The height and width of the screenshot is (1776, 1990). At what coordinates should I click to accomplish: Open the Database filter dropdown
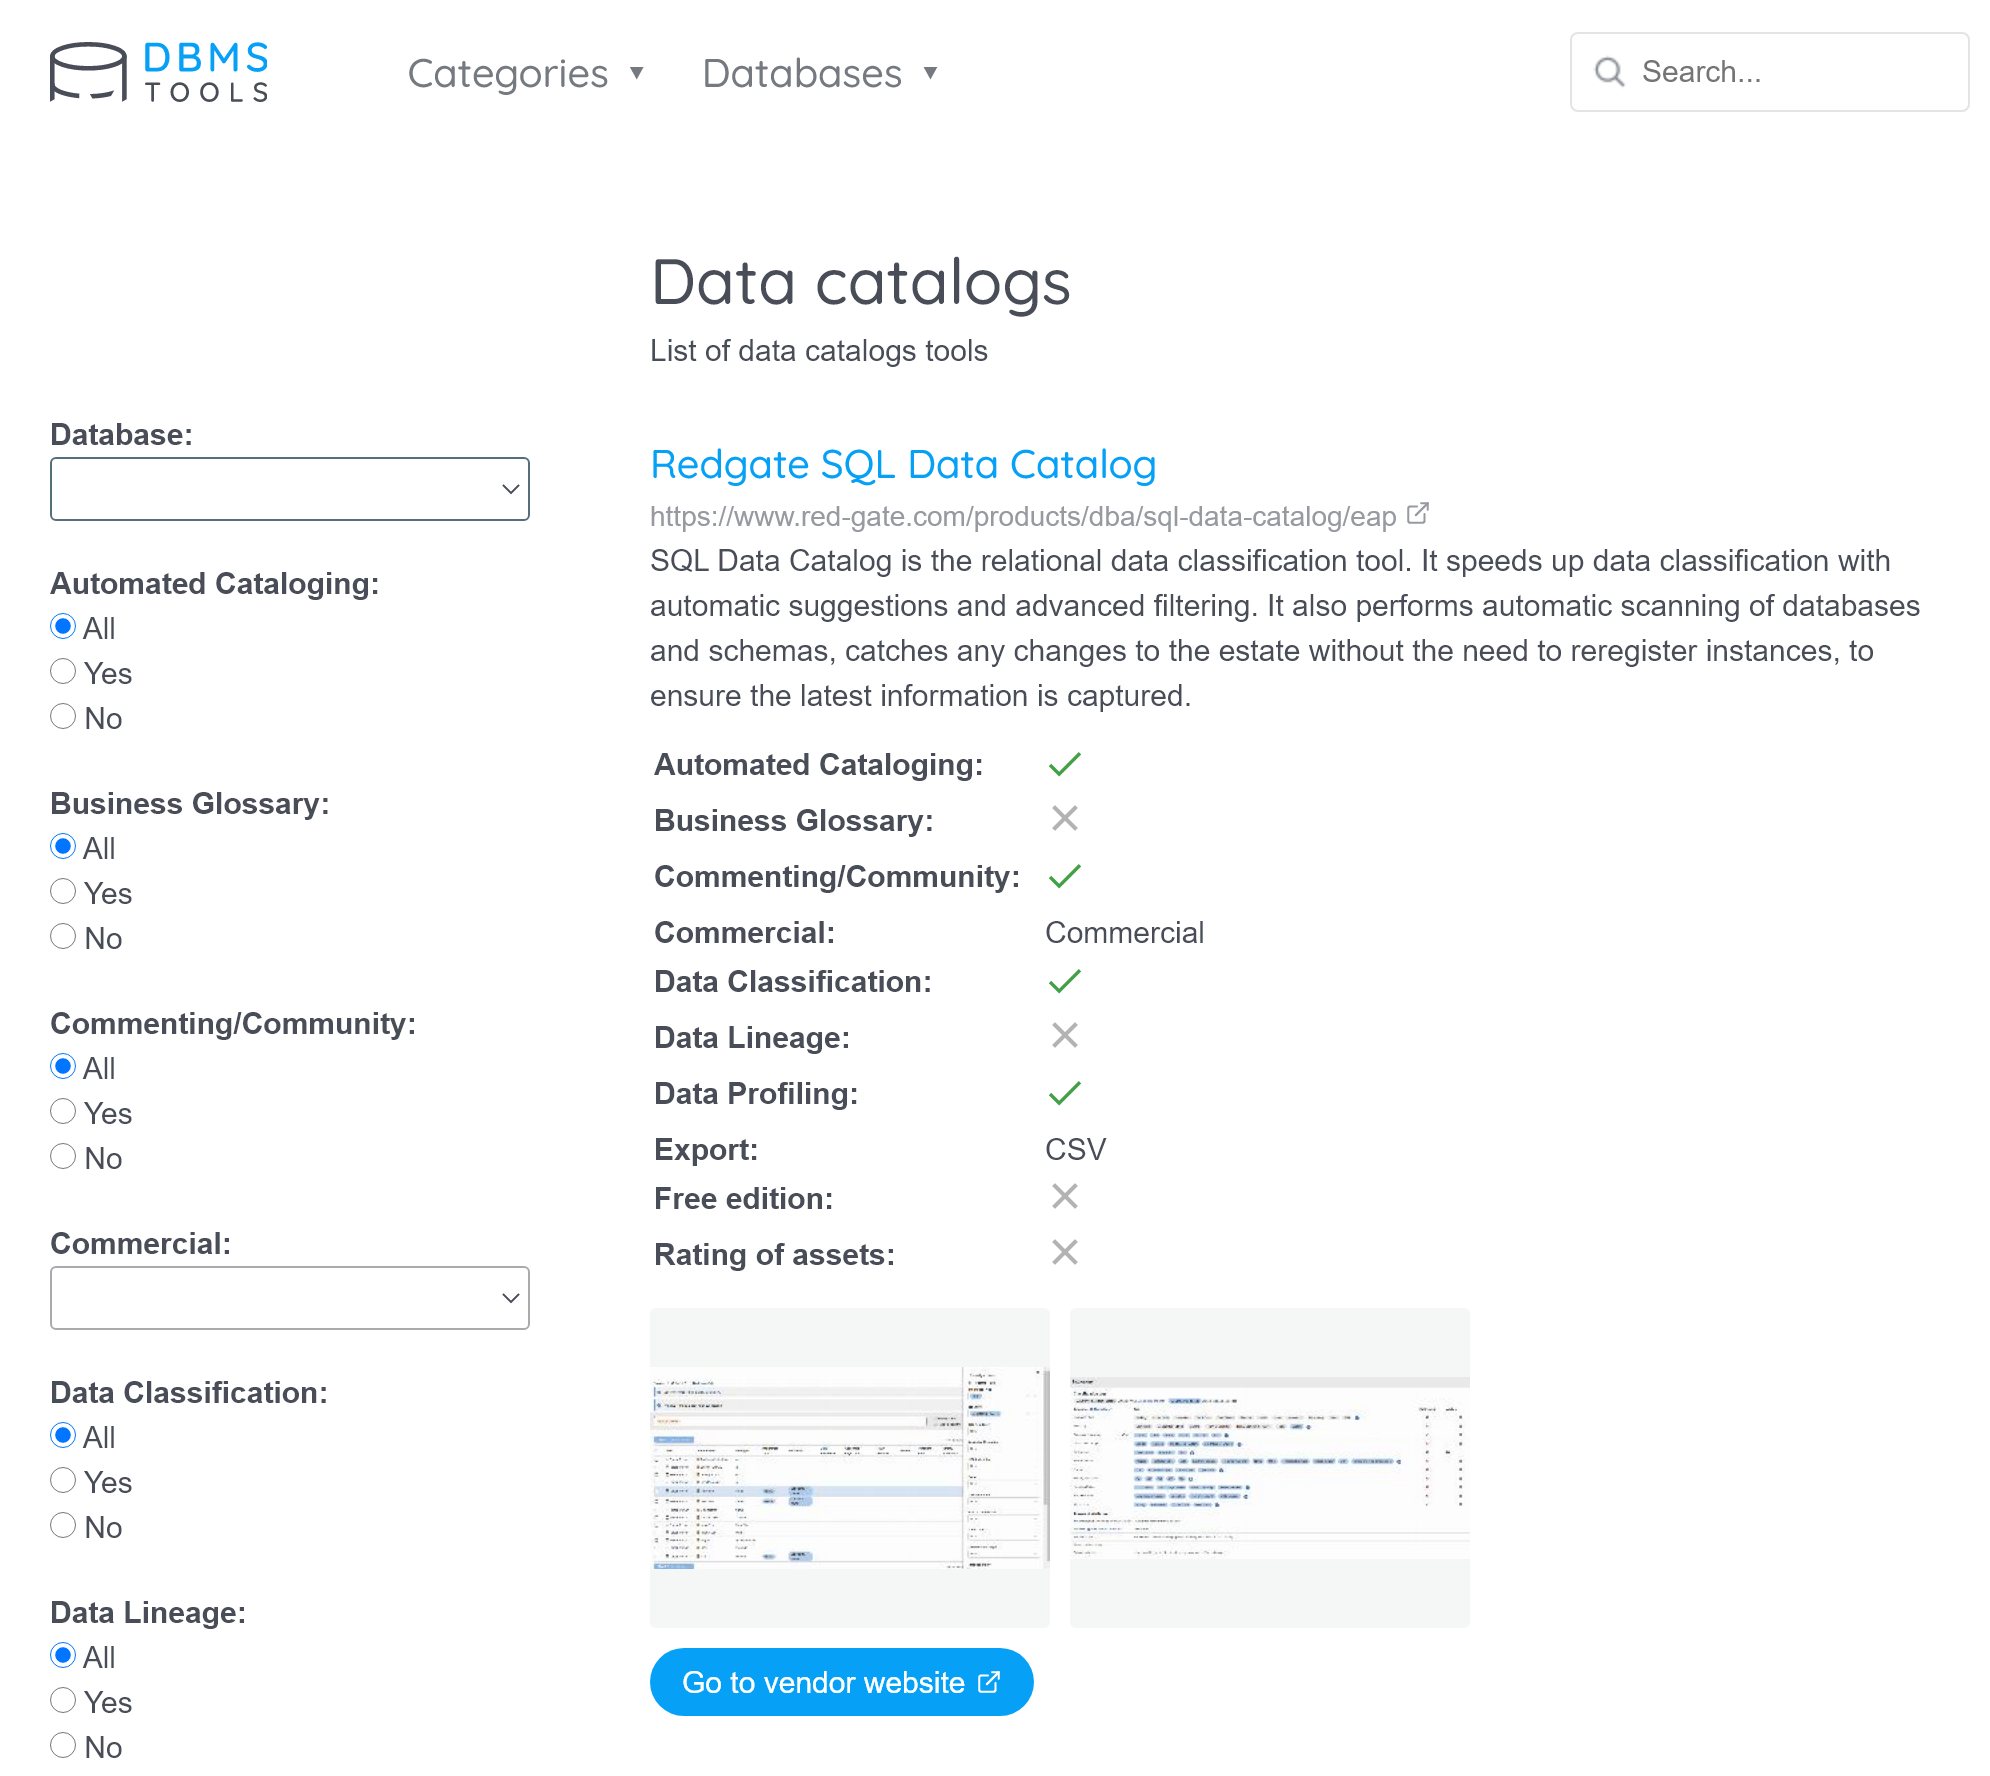click(x=290, y=489)
